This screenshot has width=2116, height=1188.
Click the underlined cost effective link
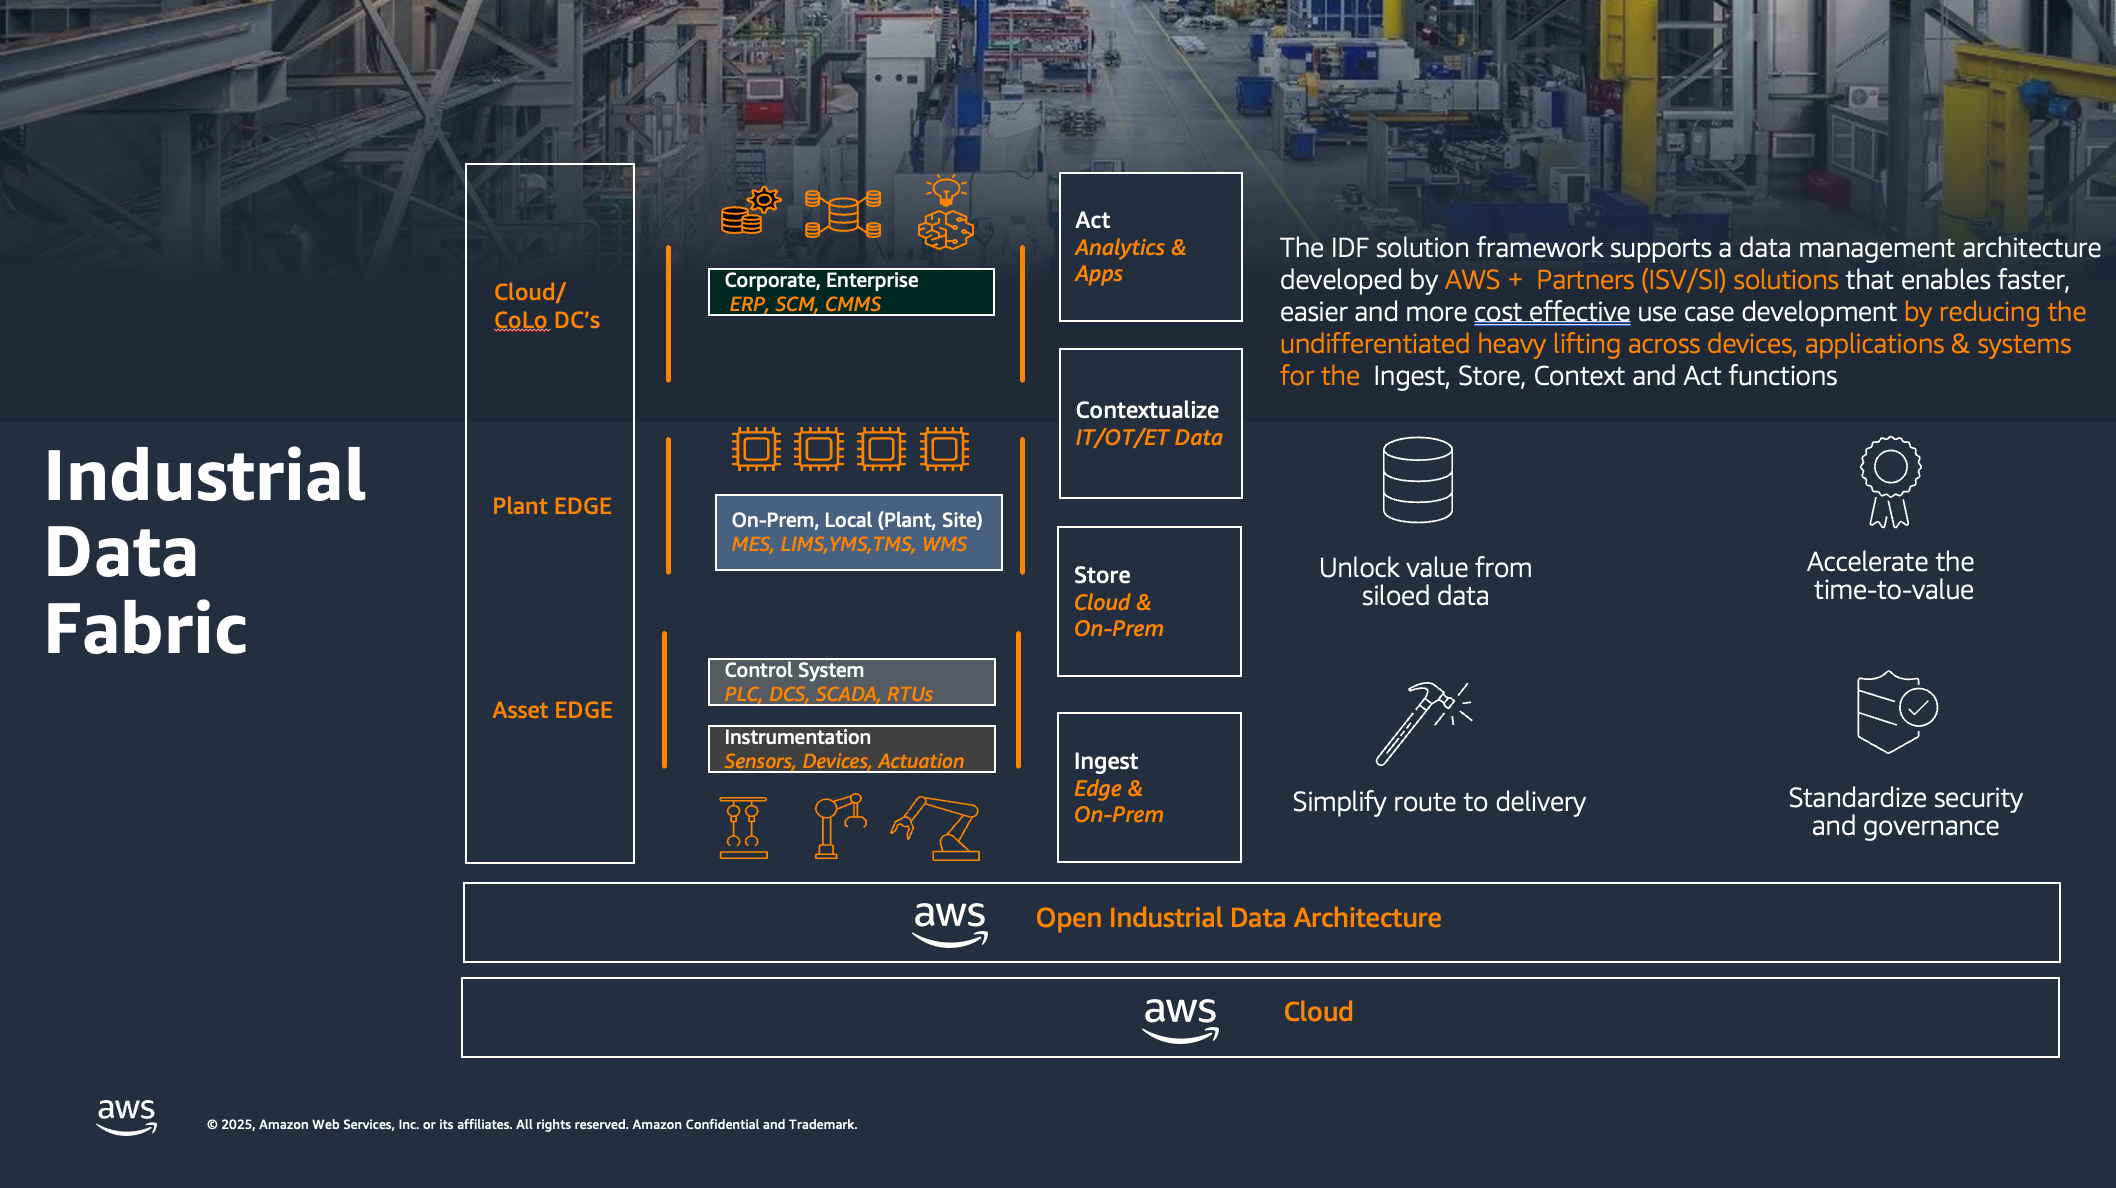point(1551,312)
